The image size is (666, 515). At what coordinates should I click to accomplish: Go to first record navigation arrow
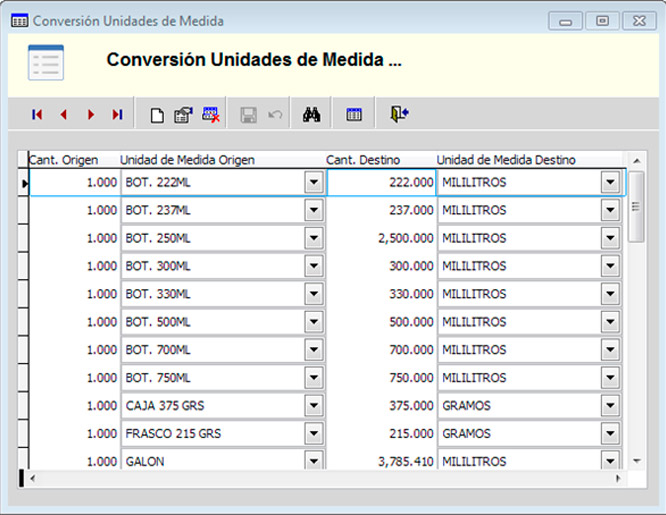pos(37,115)
